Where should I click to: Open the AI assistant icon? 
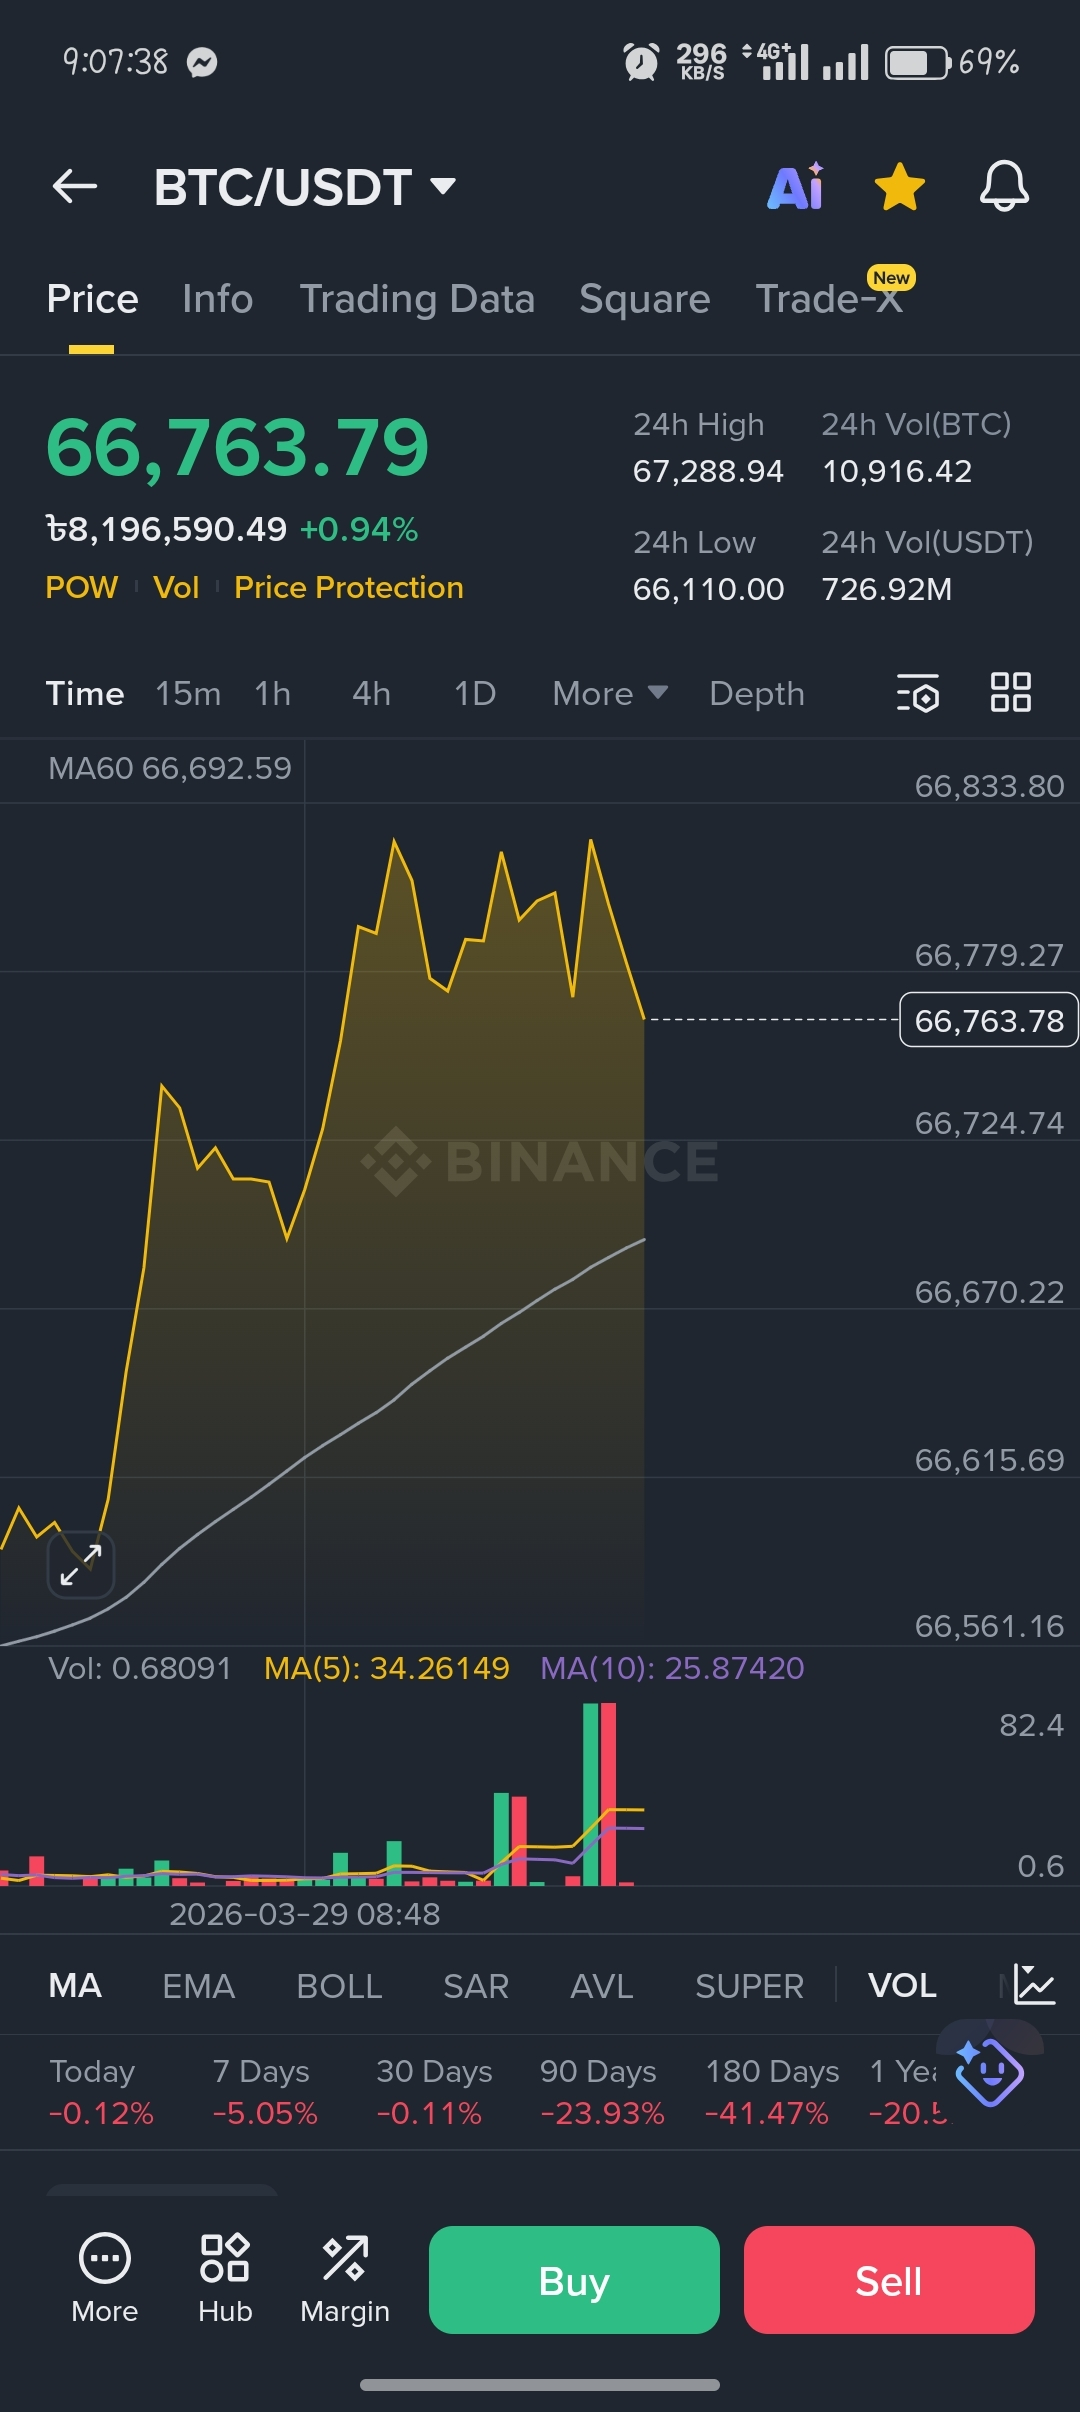click(796, 186)
